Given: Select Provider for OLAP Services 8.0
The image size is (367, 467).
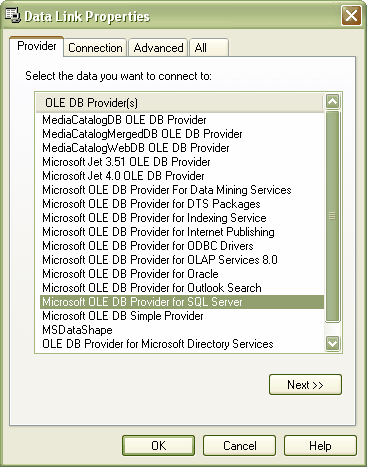Looking at the screenshot, I should click(x=182, y=260).
